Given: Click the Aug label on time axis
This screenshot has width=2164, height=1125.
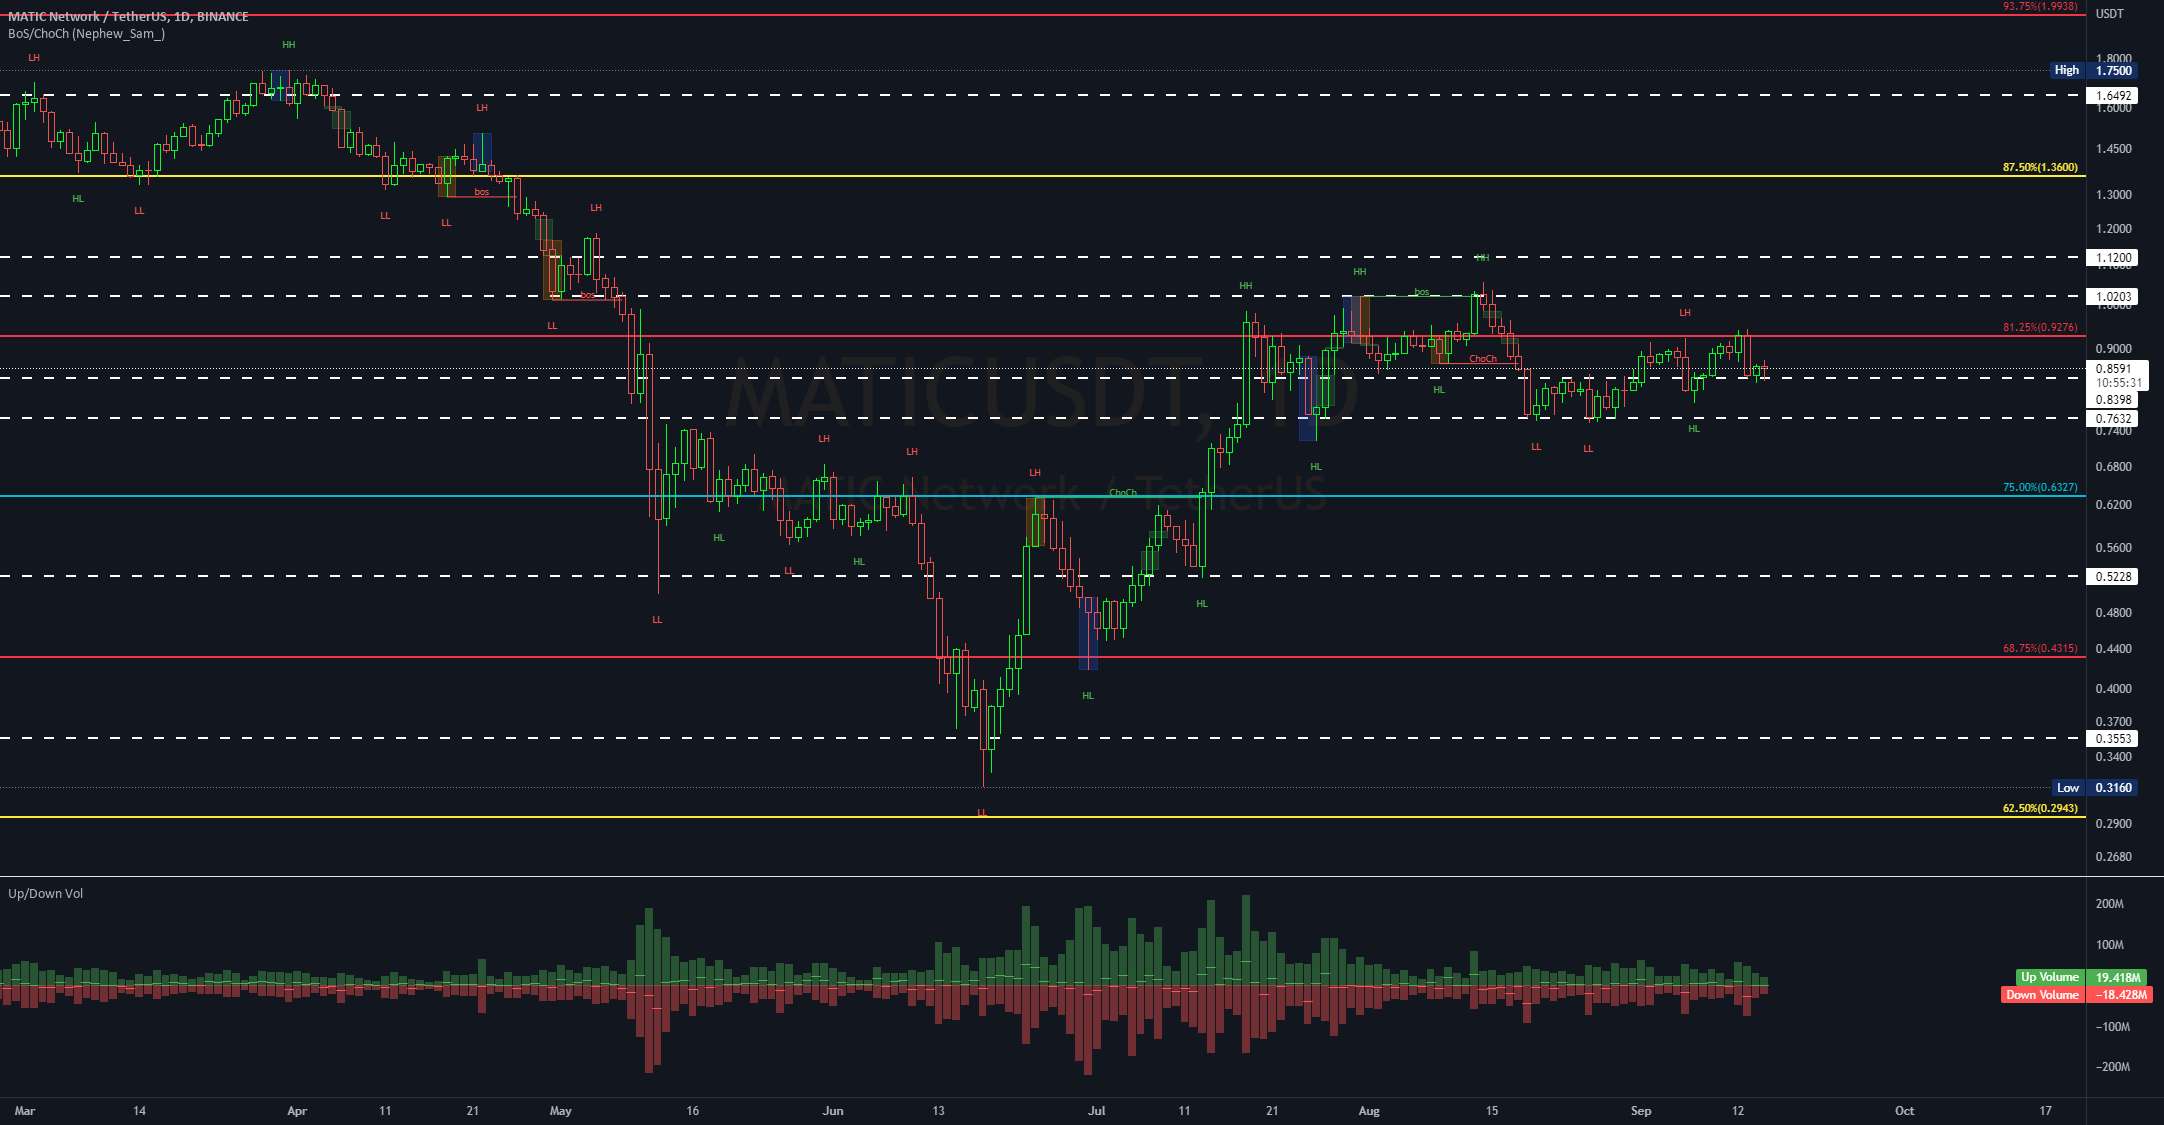Looking at the screenshot, I should (x=1369, y=1110).
